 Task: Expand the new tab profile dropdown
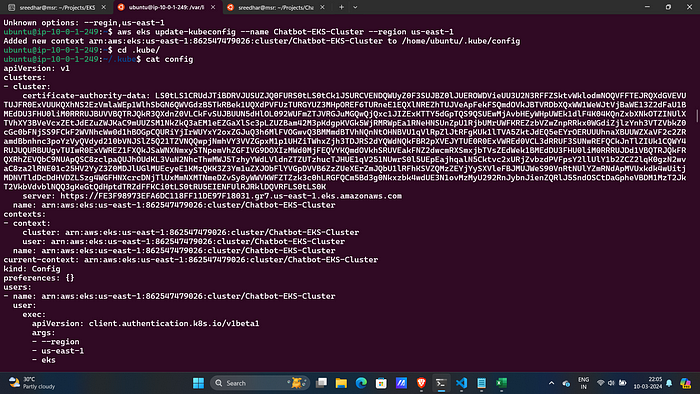coord(355,7)
